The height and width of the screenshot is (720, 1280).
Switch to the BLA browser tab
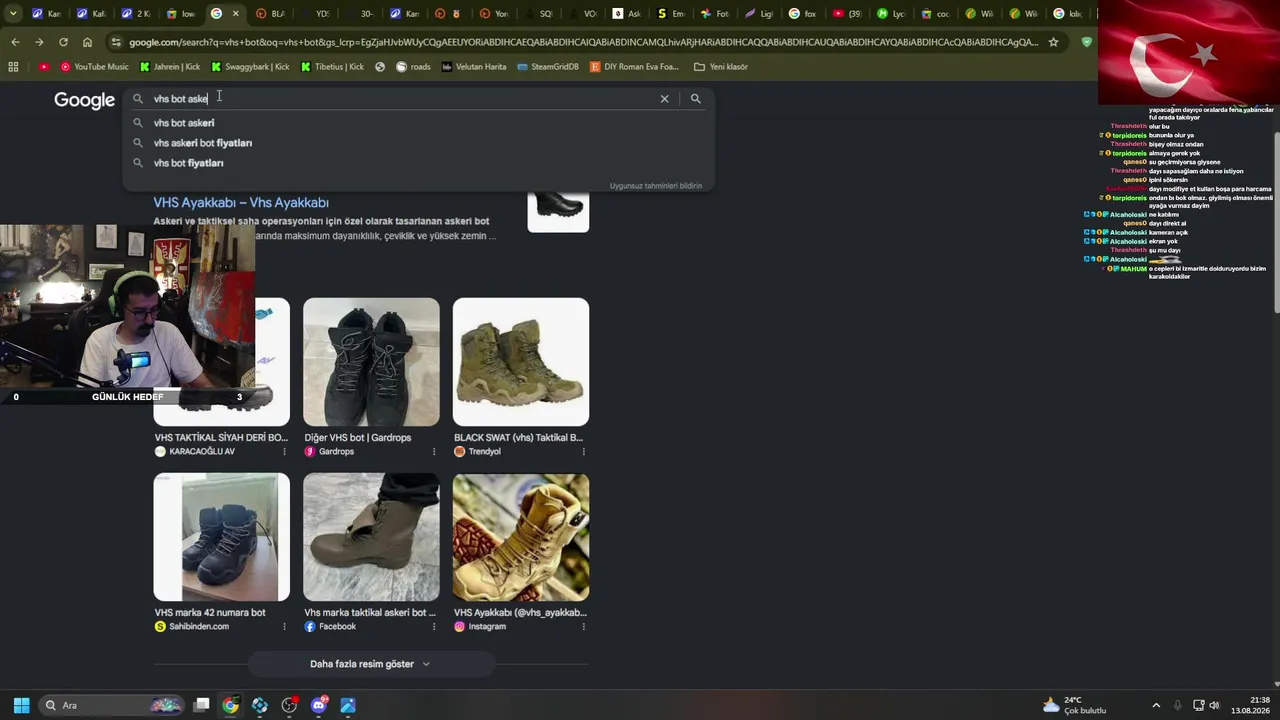[x=270, y=14]
